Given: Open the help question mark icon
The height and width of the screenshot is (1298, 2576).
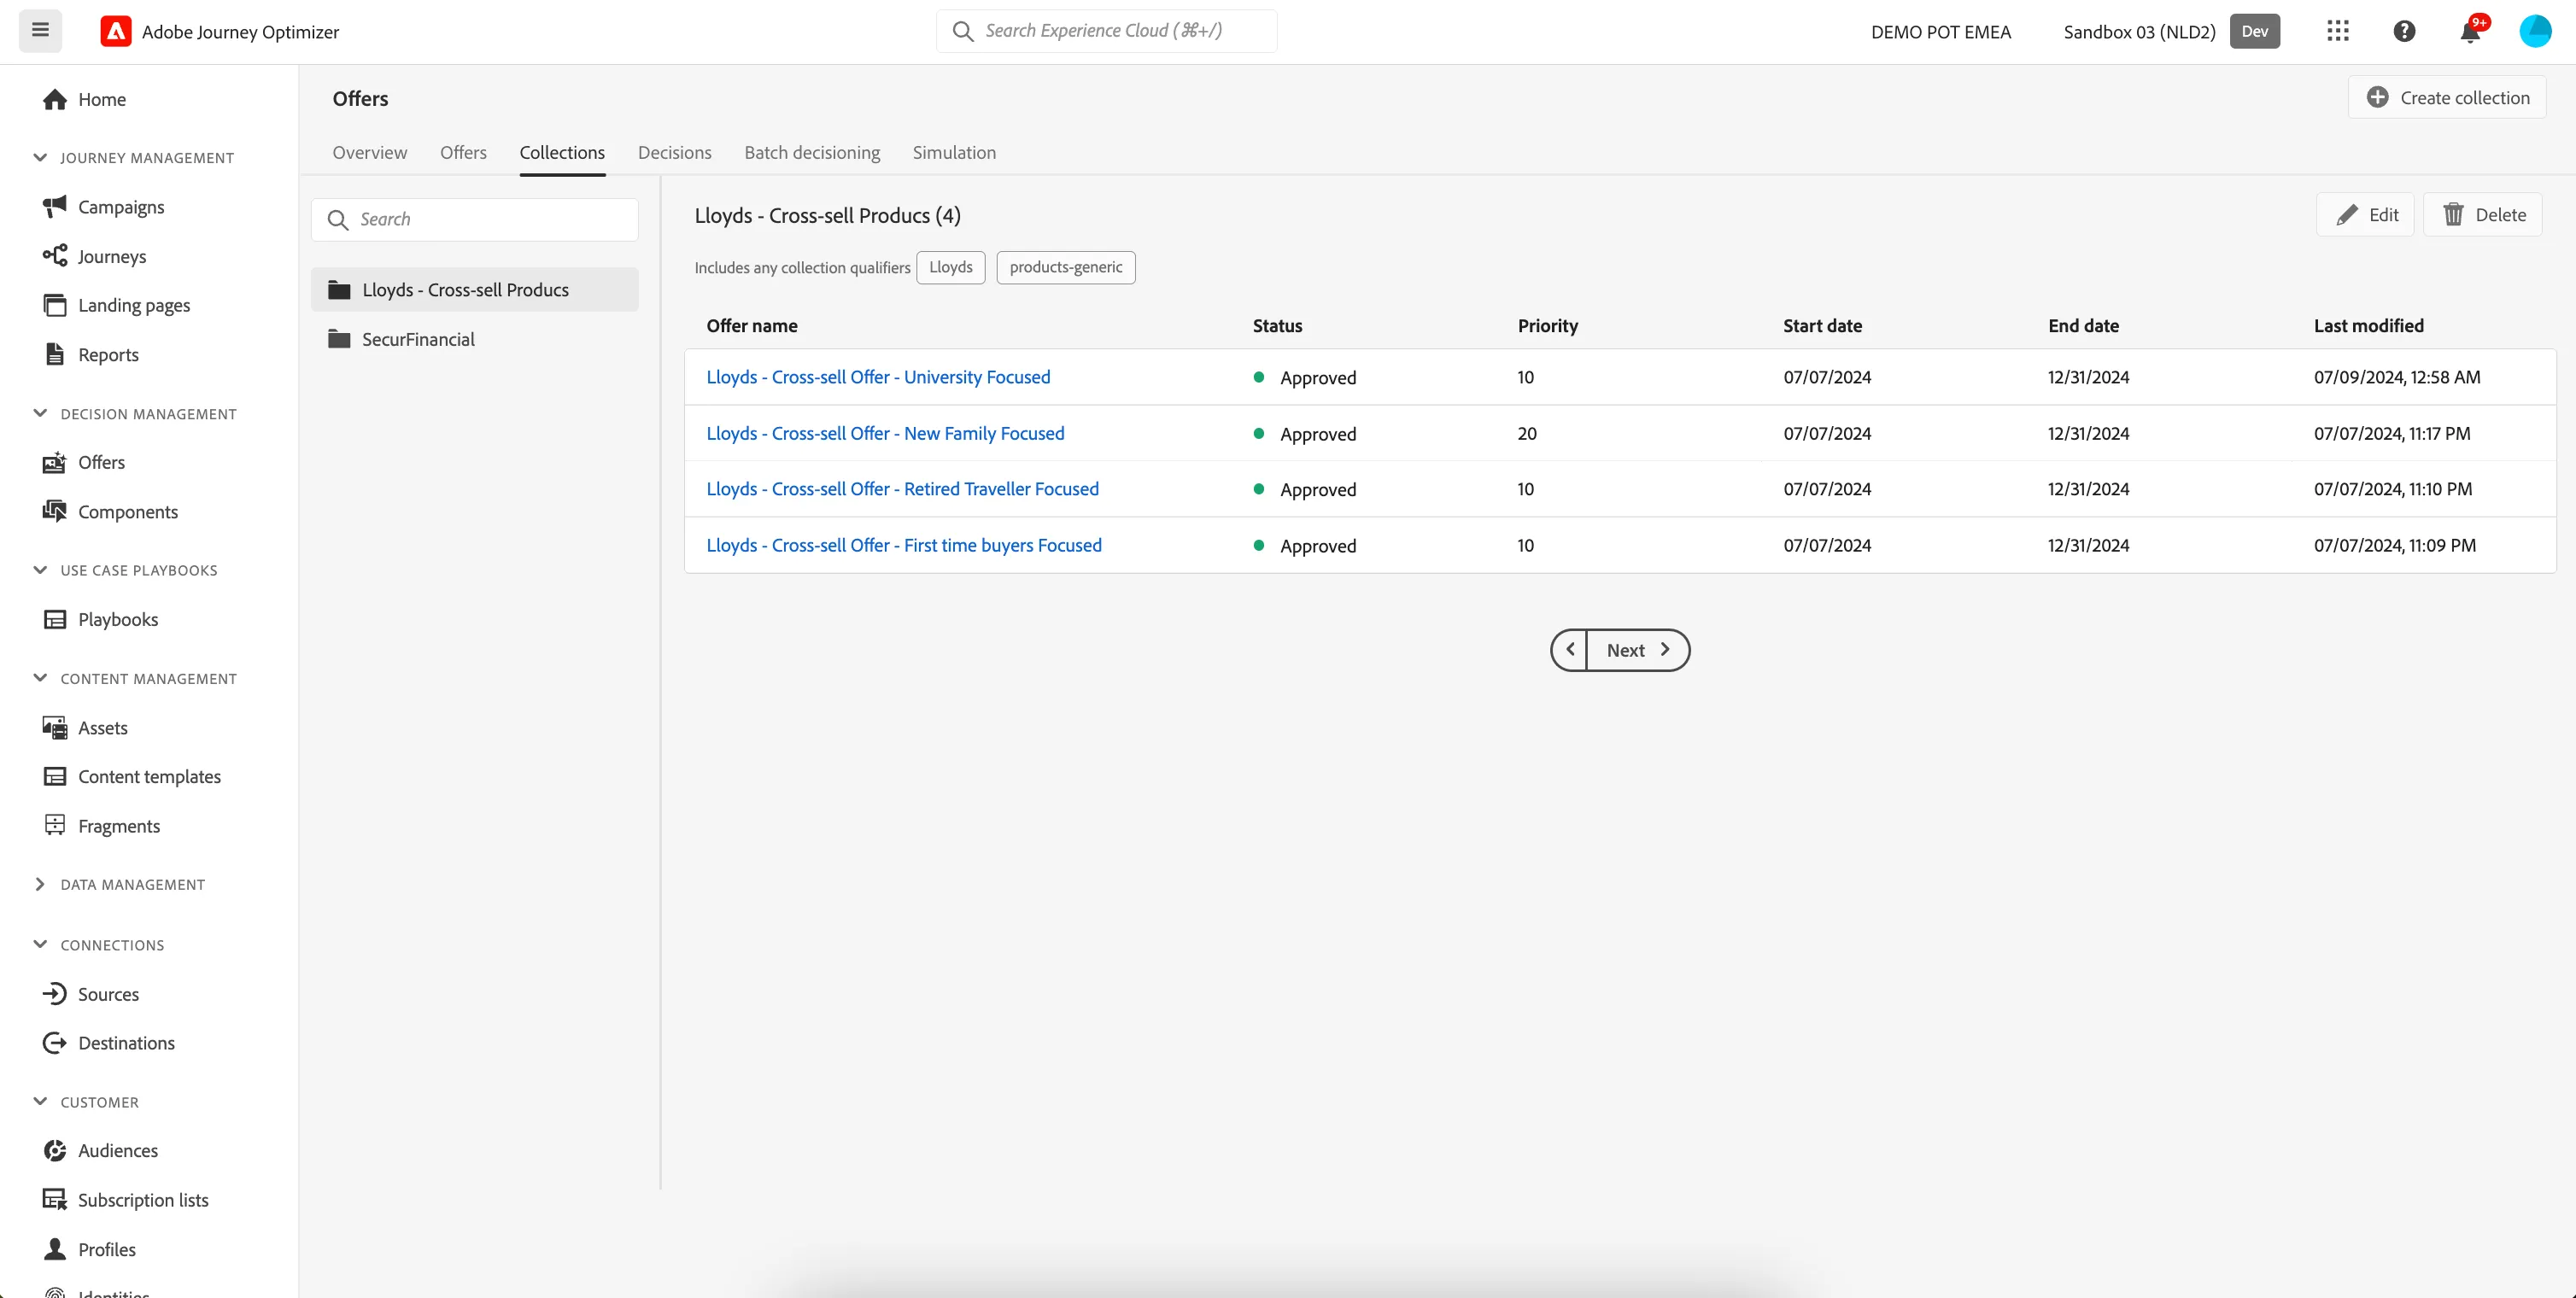Looking at the screenshot, I should click(x=2404, y=31).
